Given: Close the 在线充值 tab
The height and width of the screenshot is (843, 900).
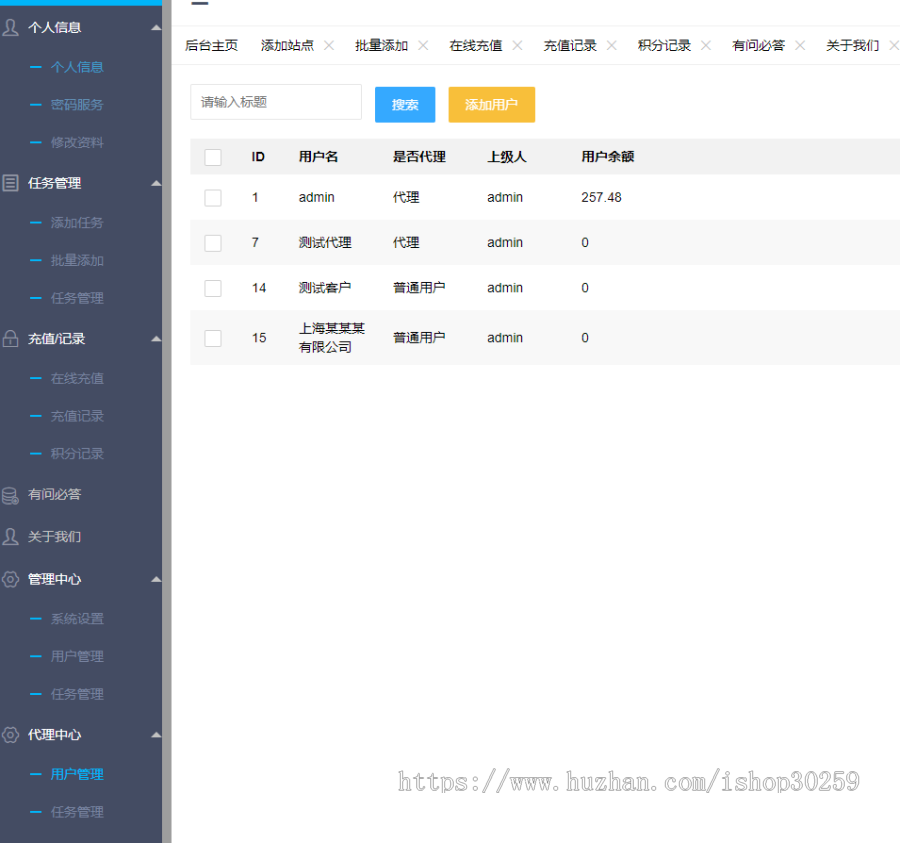Looking at the screenshot, I should click(x=517, y=45).
